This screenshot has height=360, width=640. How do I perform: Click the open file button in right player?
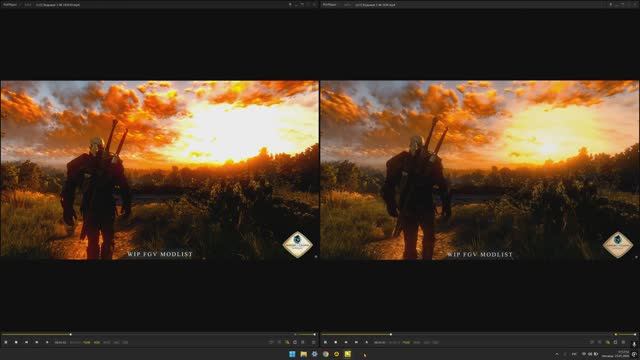[x=367, y=342]
